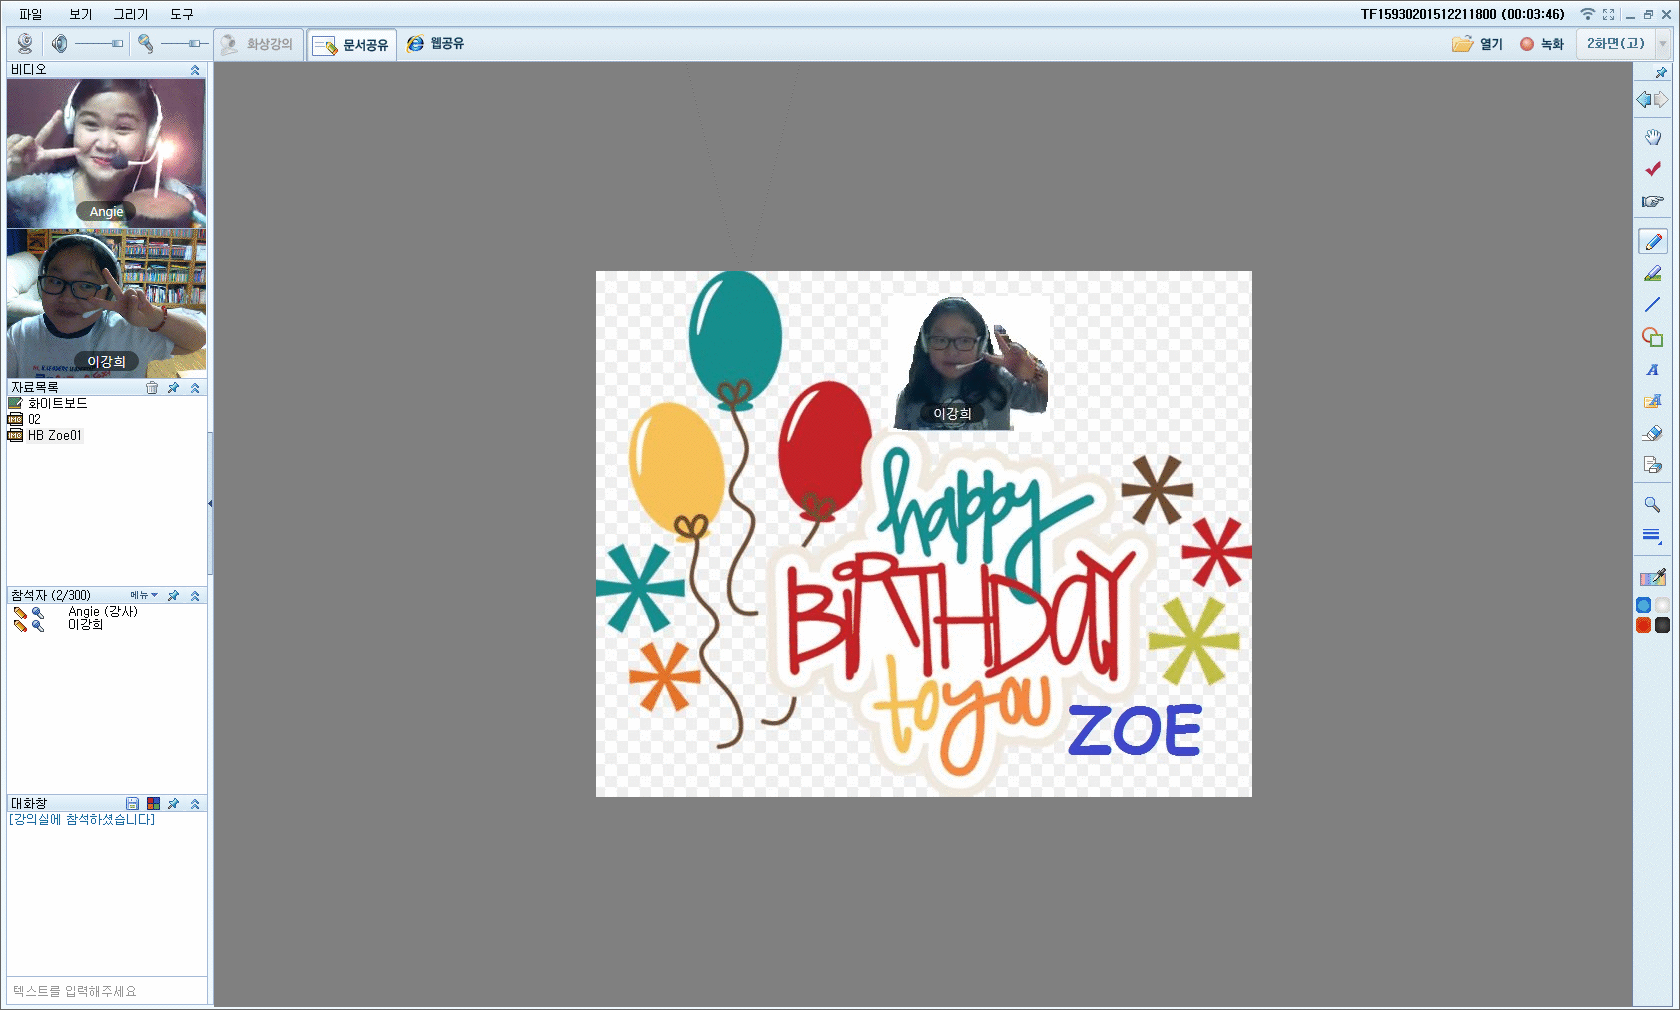Open the 메뉴 dropdown in participants panel
The image size is (1680, 1010).
[x=143, y=596]
